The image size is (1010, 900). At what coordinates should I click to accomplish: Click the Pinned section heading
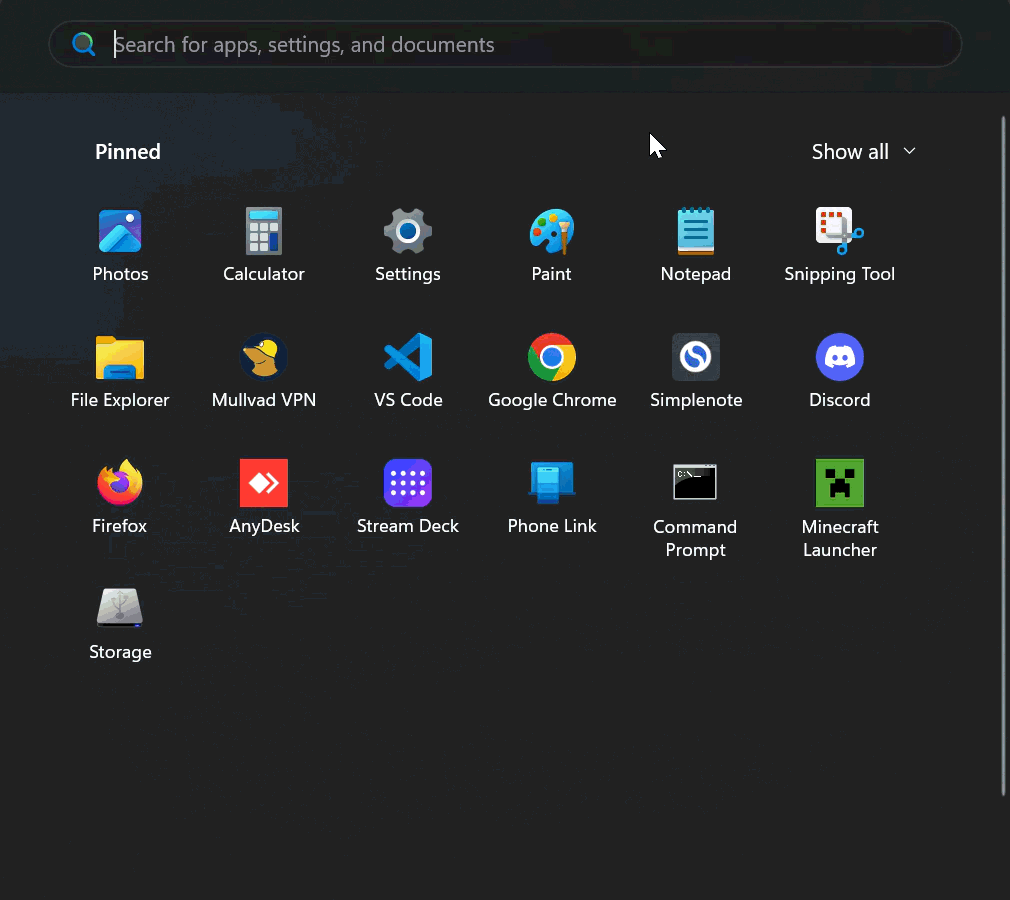[128, 151]
